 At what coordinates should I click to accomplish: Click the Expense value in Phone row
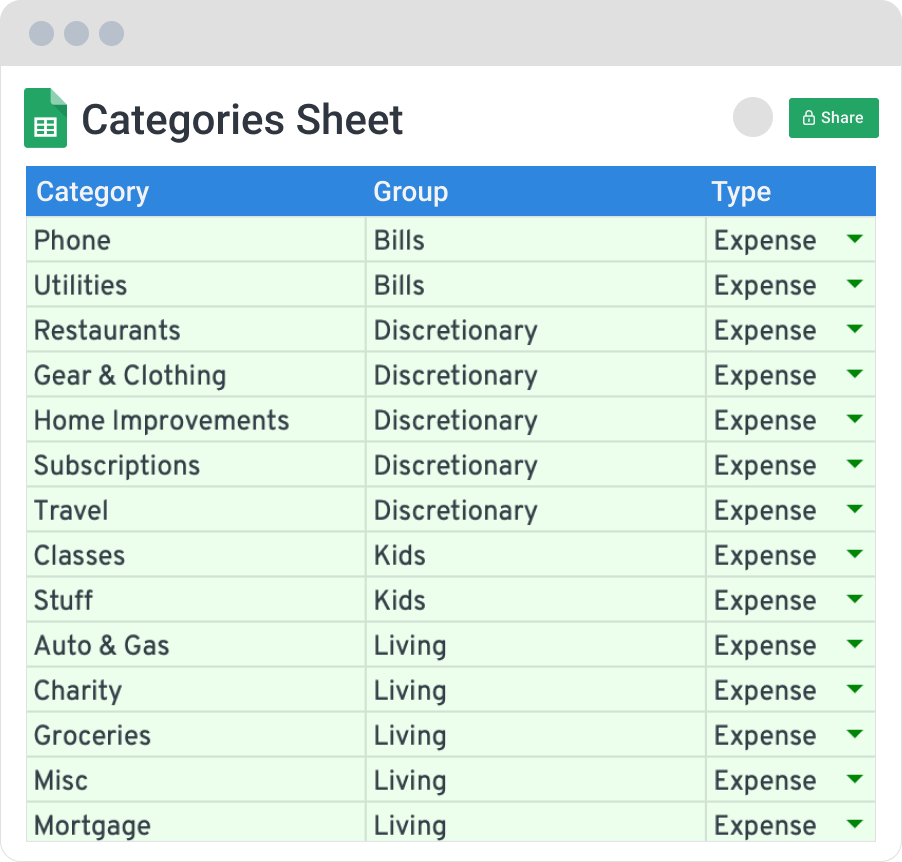pyautogui.click(x=765, y=241)
